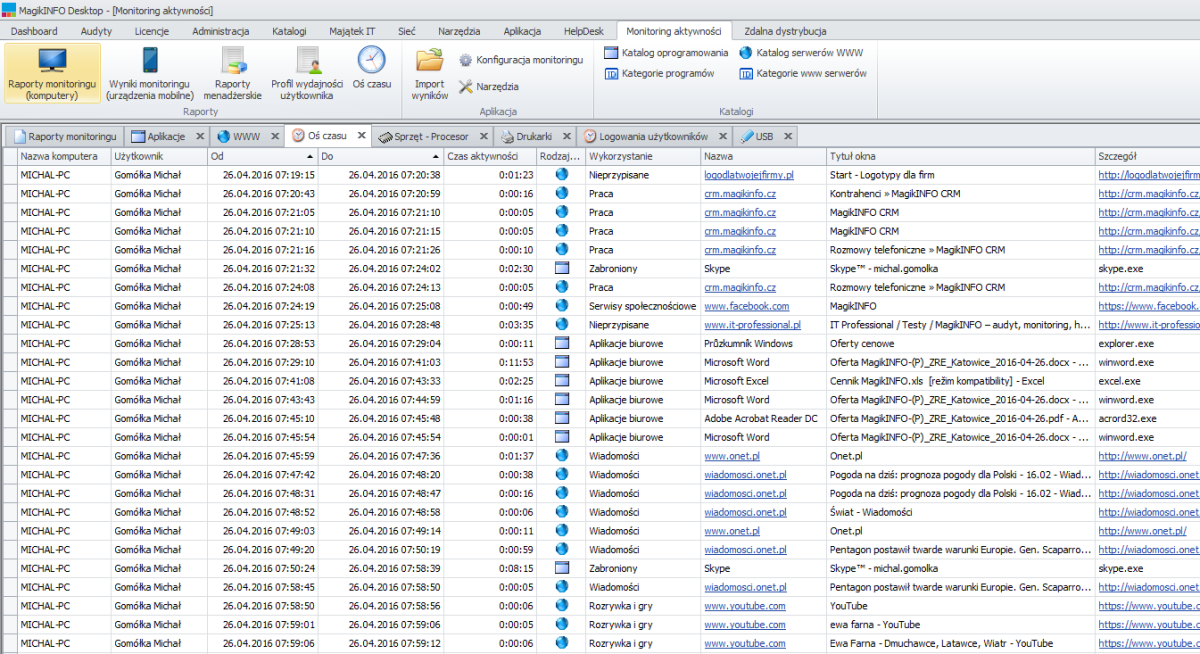1200x654 pixels.
Task: Open Kategorie programów
Action: click(660, 73)
